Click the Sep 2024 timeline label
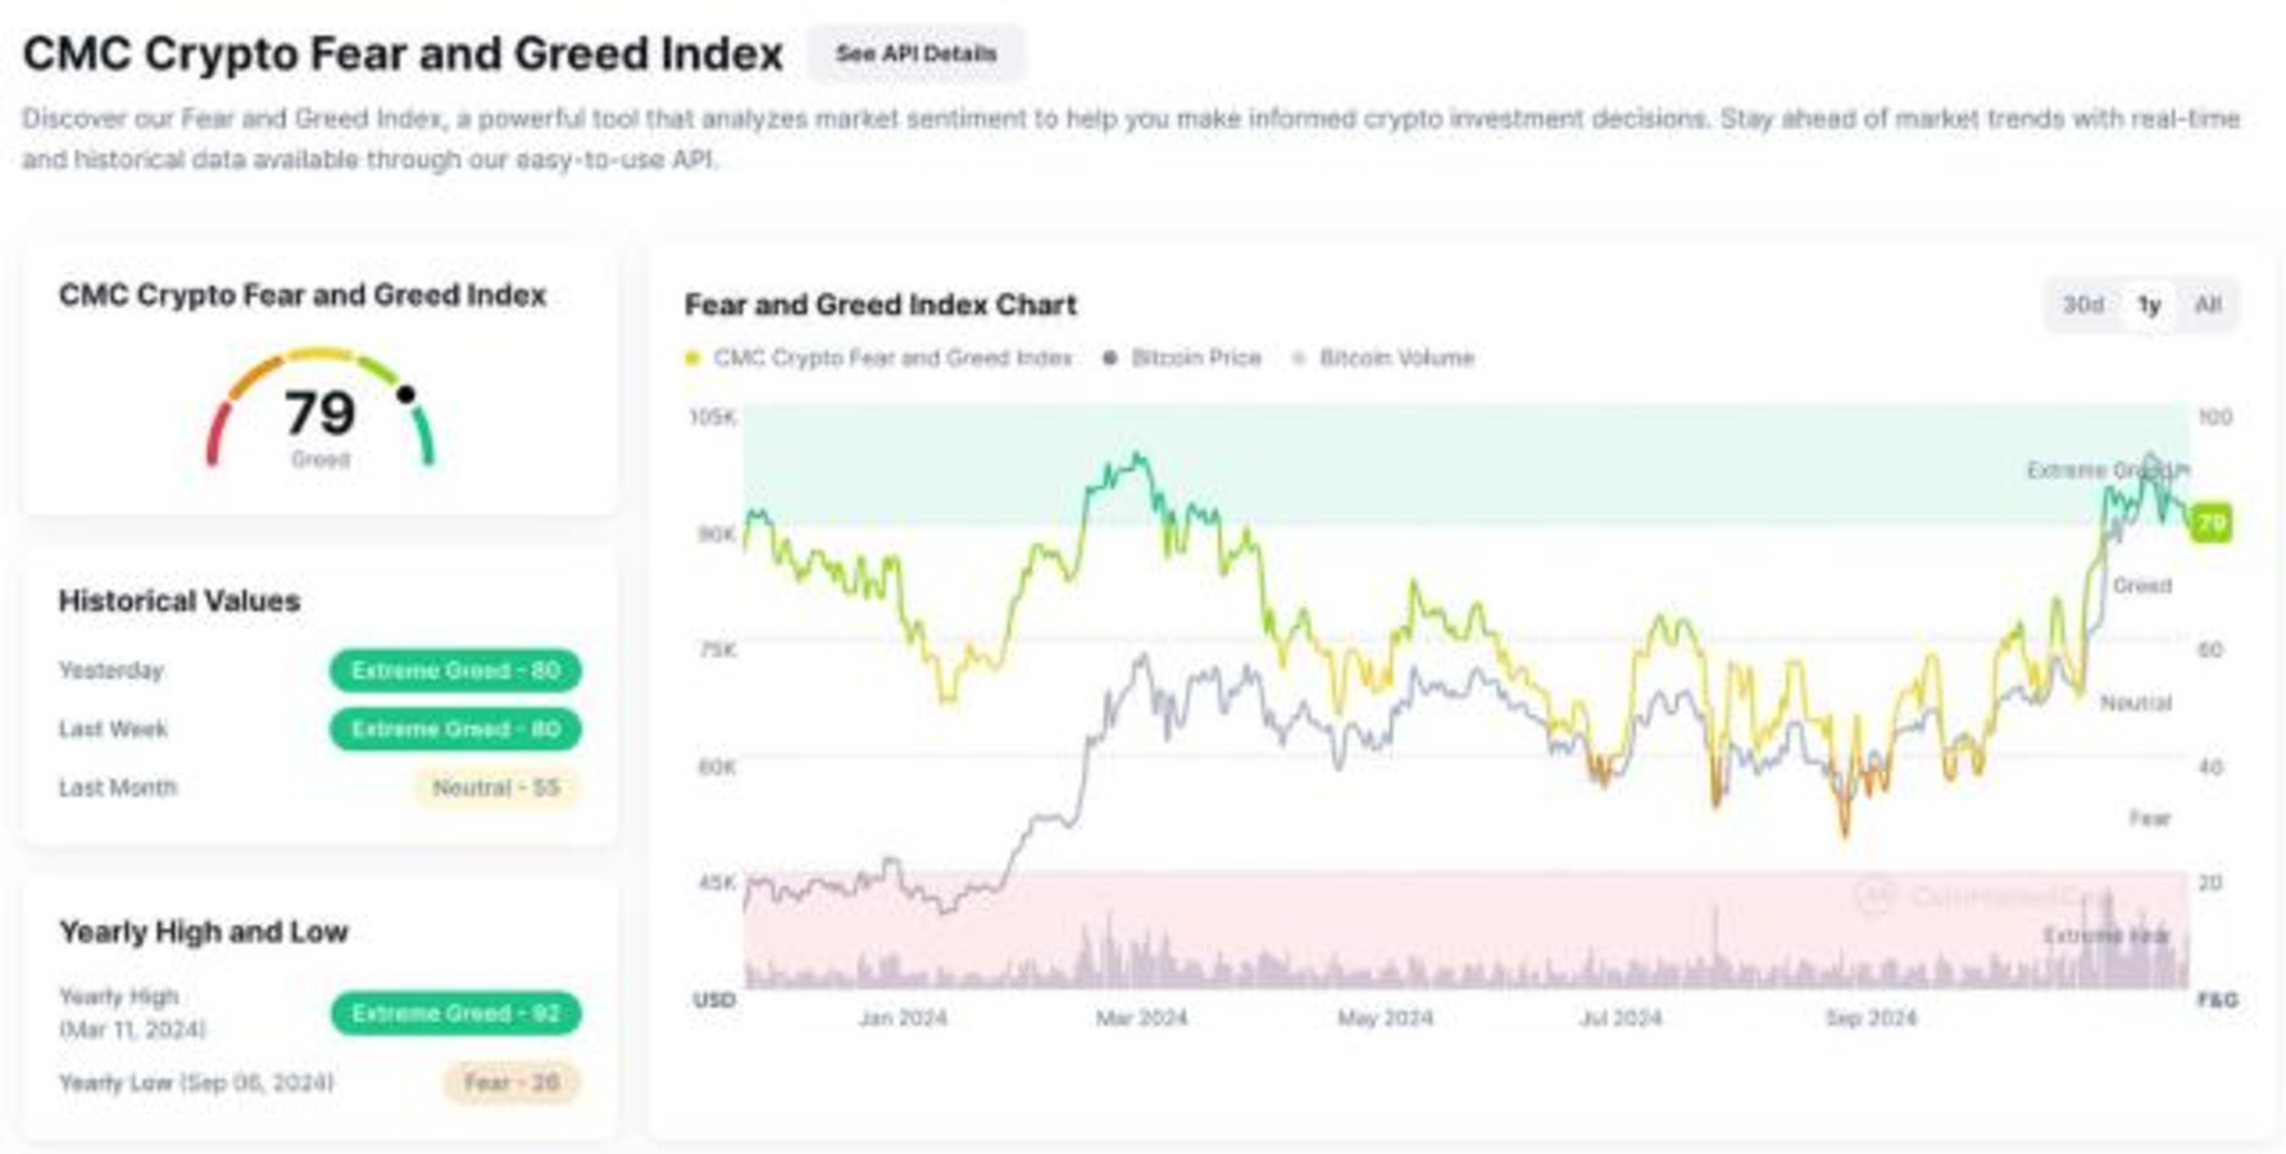 click(1871, 1018)
